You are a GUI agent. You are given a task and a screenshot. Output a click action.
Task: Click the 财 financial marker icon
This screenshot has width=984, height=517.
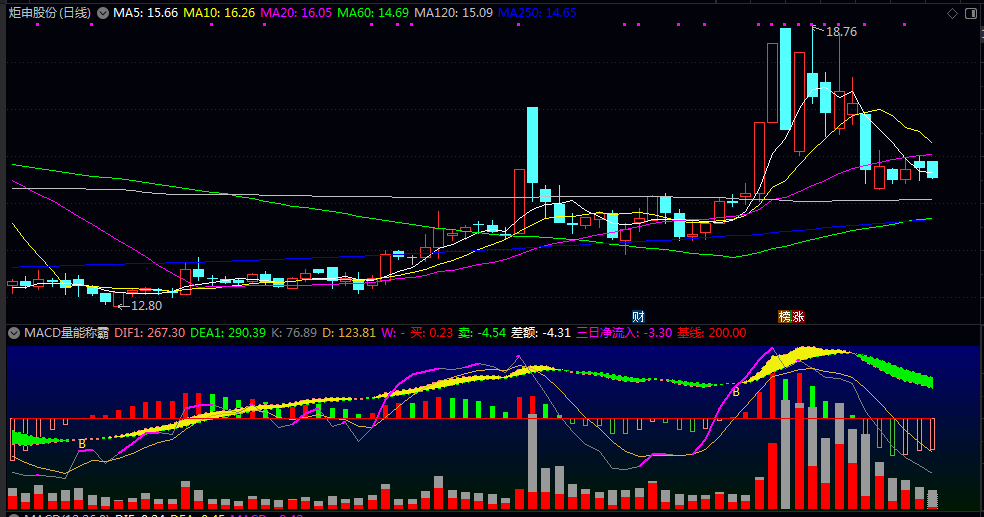638,316
